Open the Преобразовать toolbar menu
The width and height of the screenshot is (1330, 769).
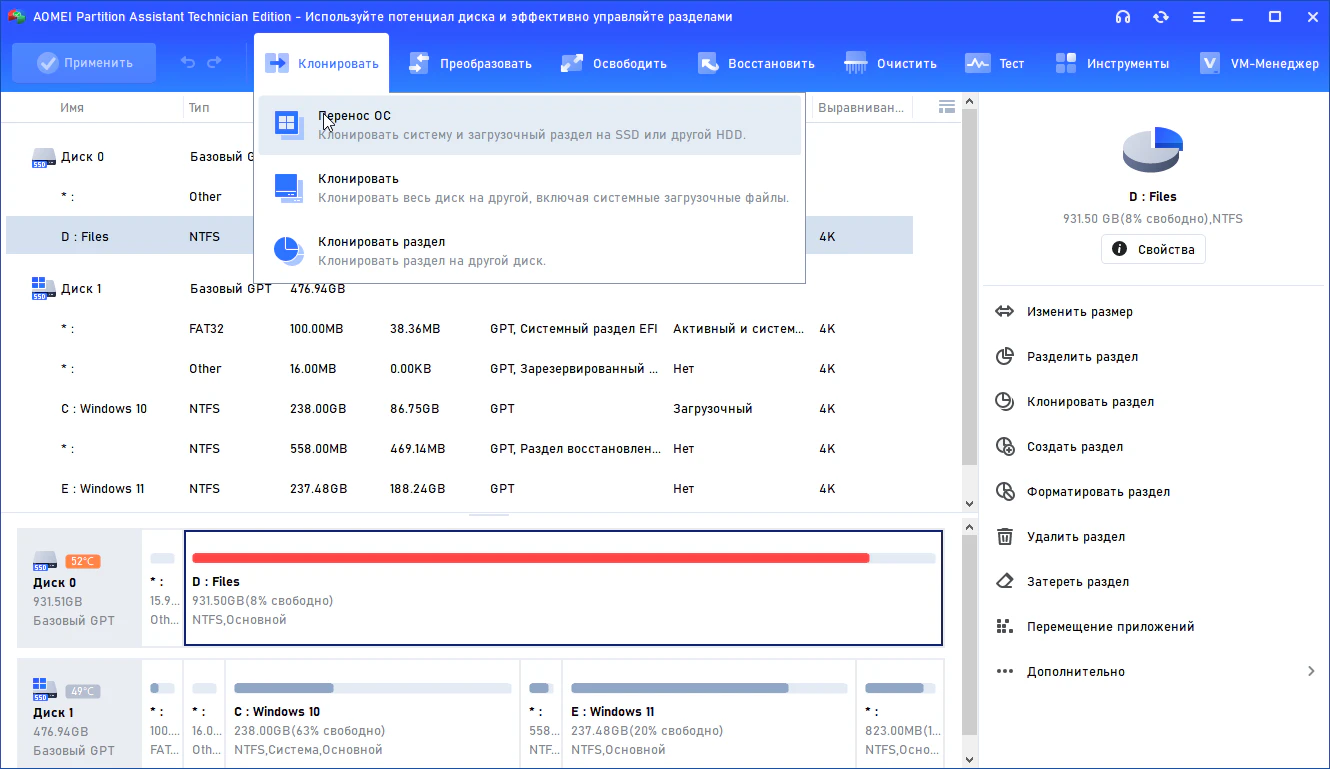(x=471, y=63)
